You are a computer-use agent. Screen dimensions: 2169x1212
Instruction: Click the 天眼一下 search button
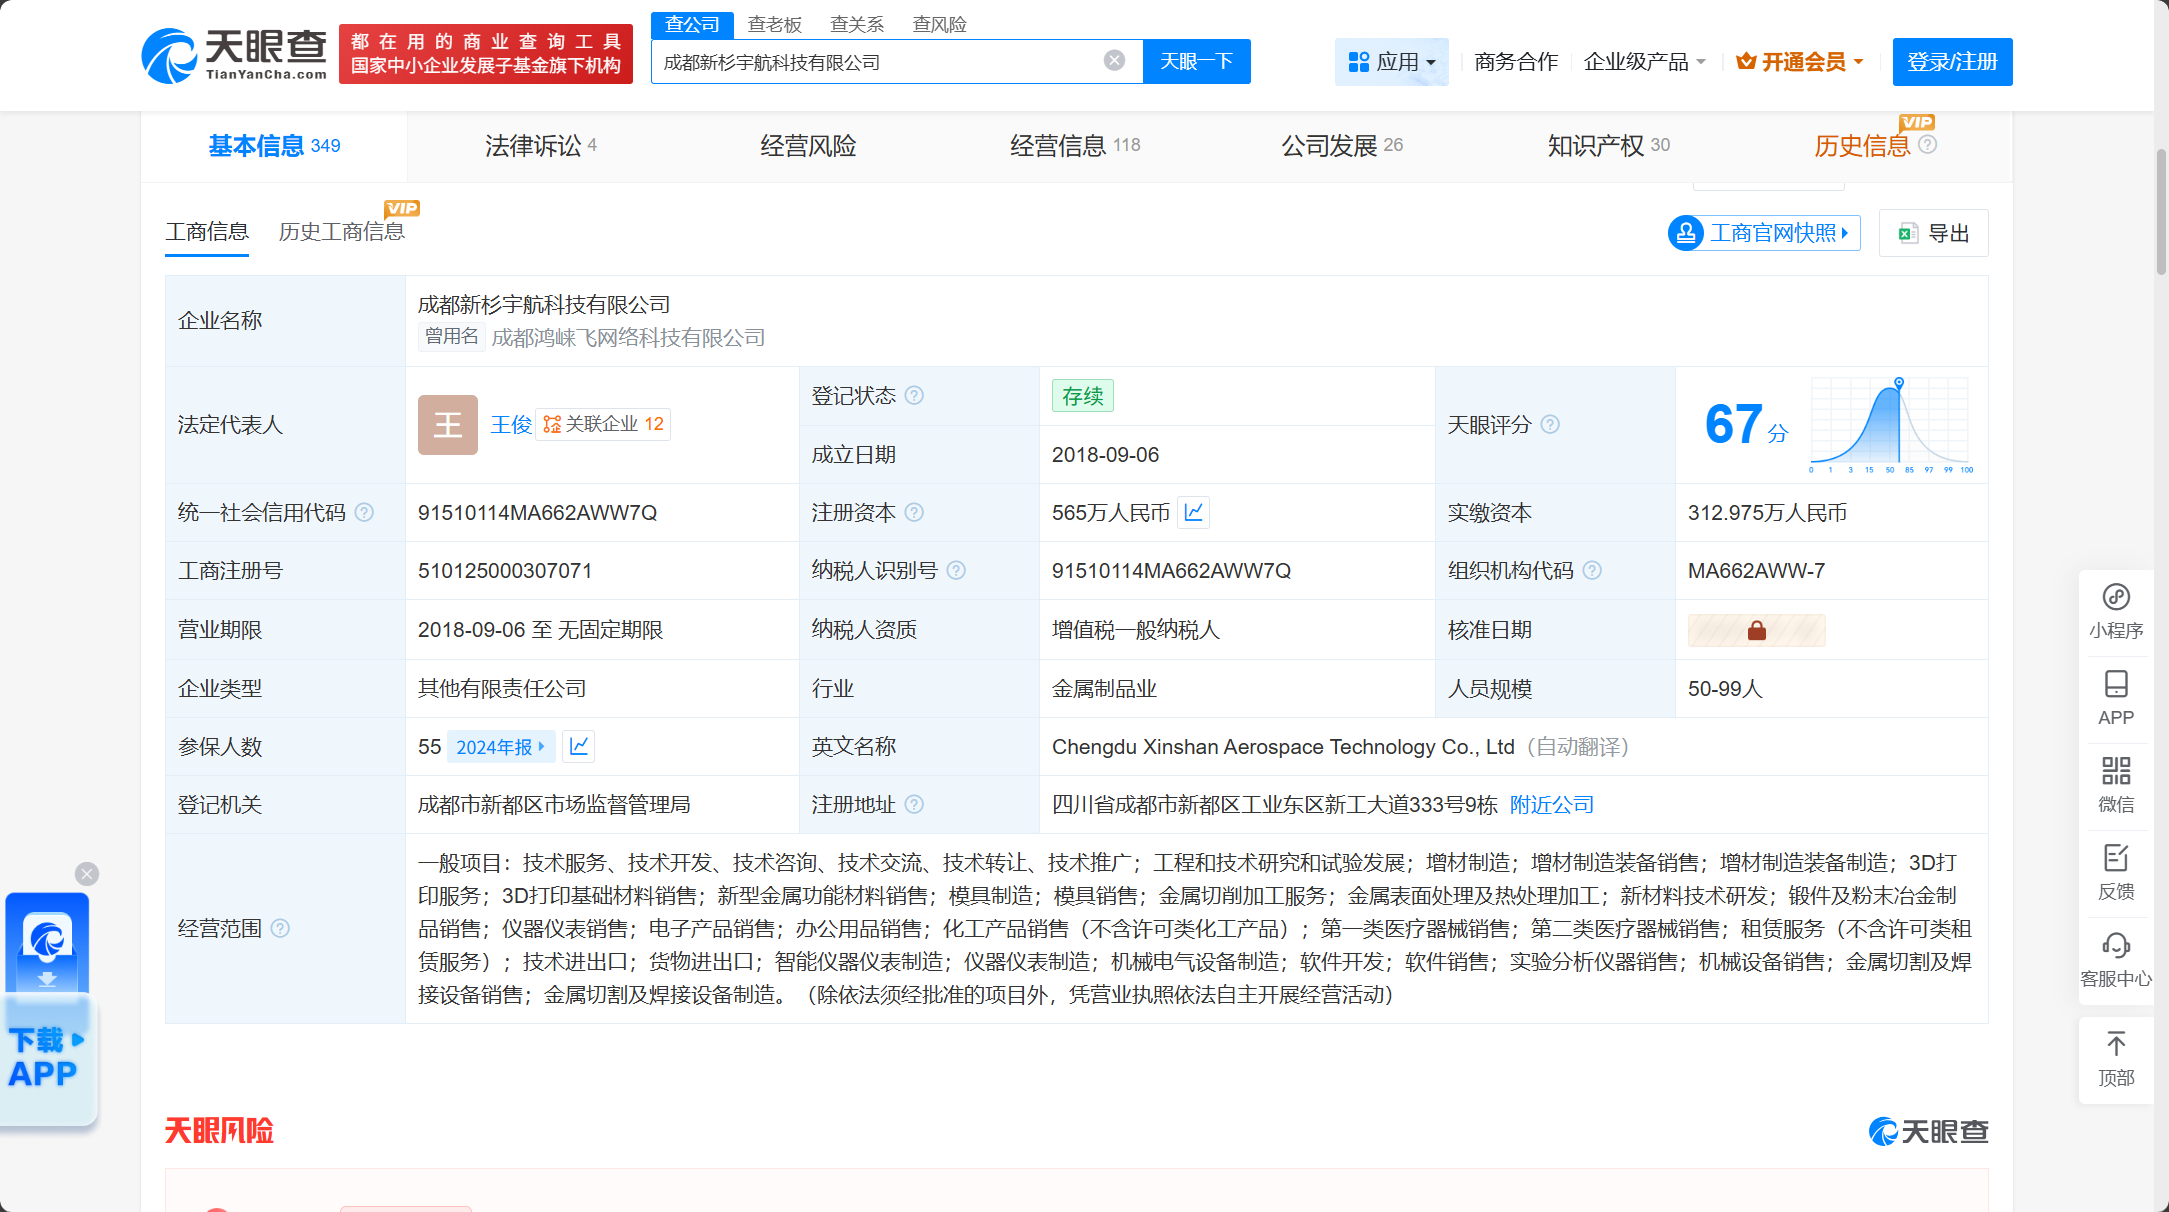[1196, 62]
